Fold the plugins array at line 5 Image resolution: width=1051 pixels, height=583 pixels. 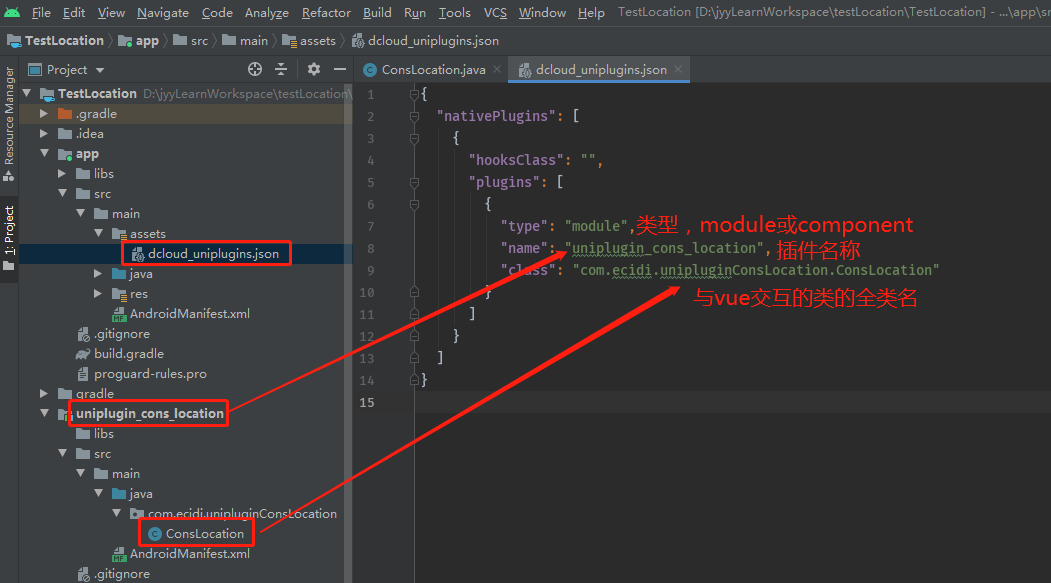click(414, 182)
